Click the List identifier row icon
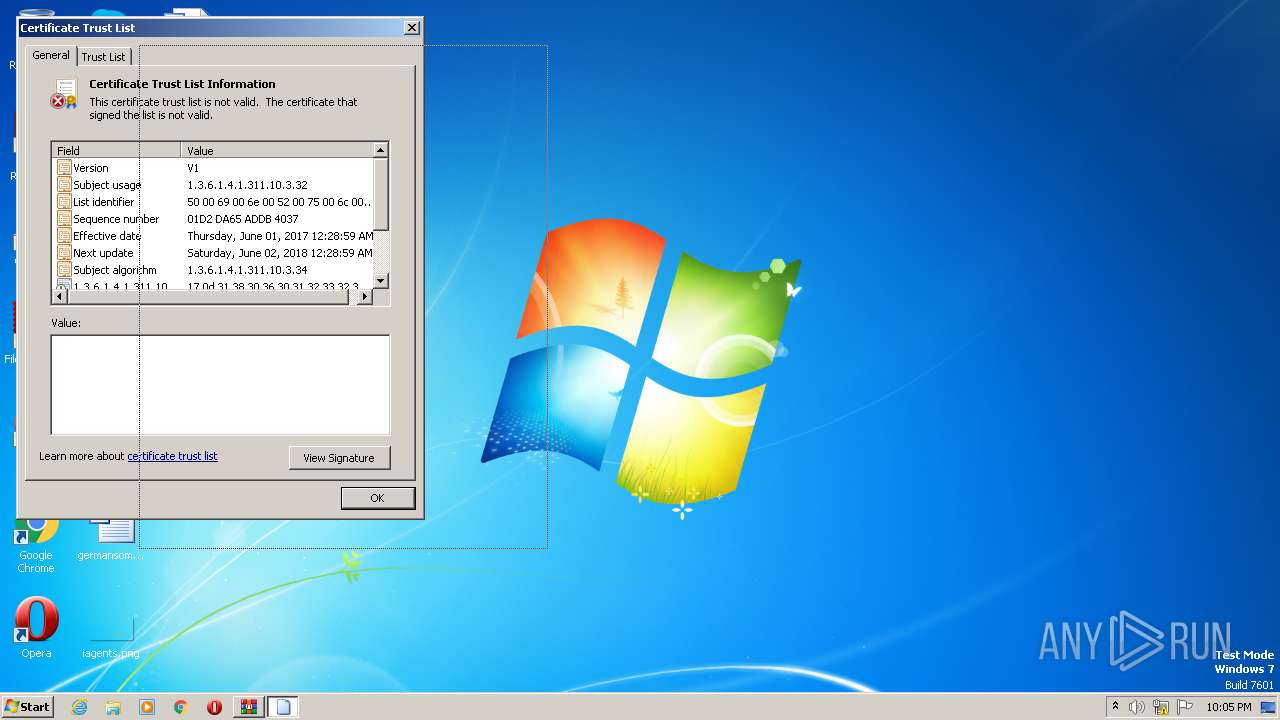The image size is (1280, 720). click(64, 202)
